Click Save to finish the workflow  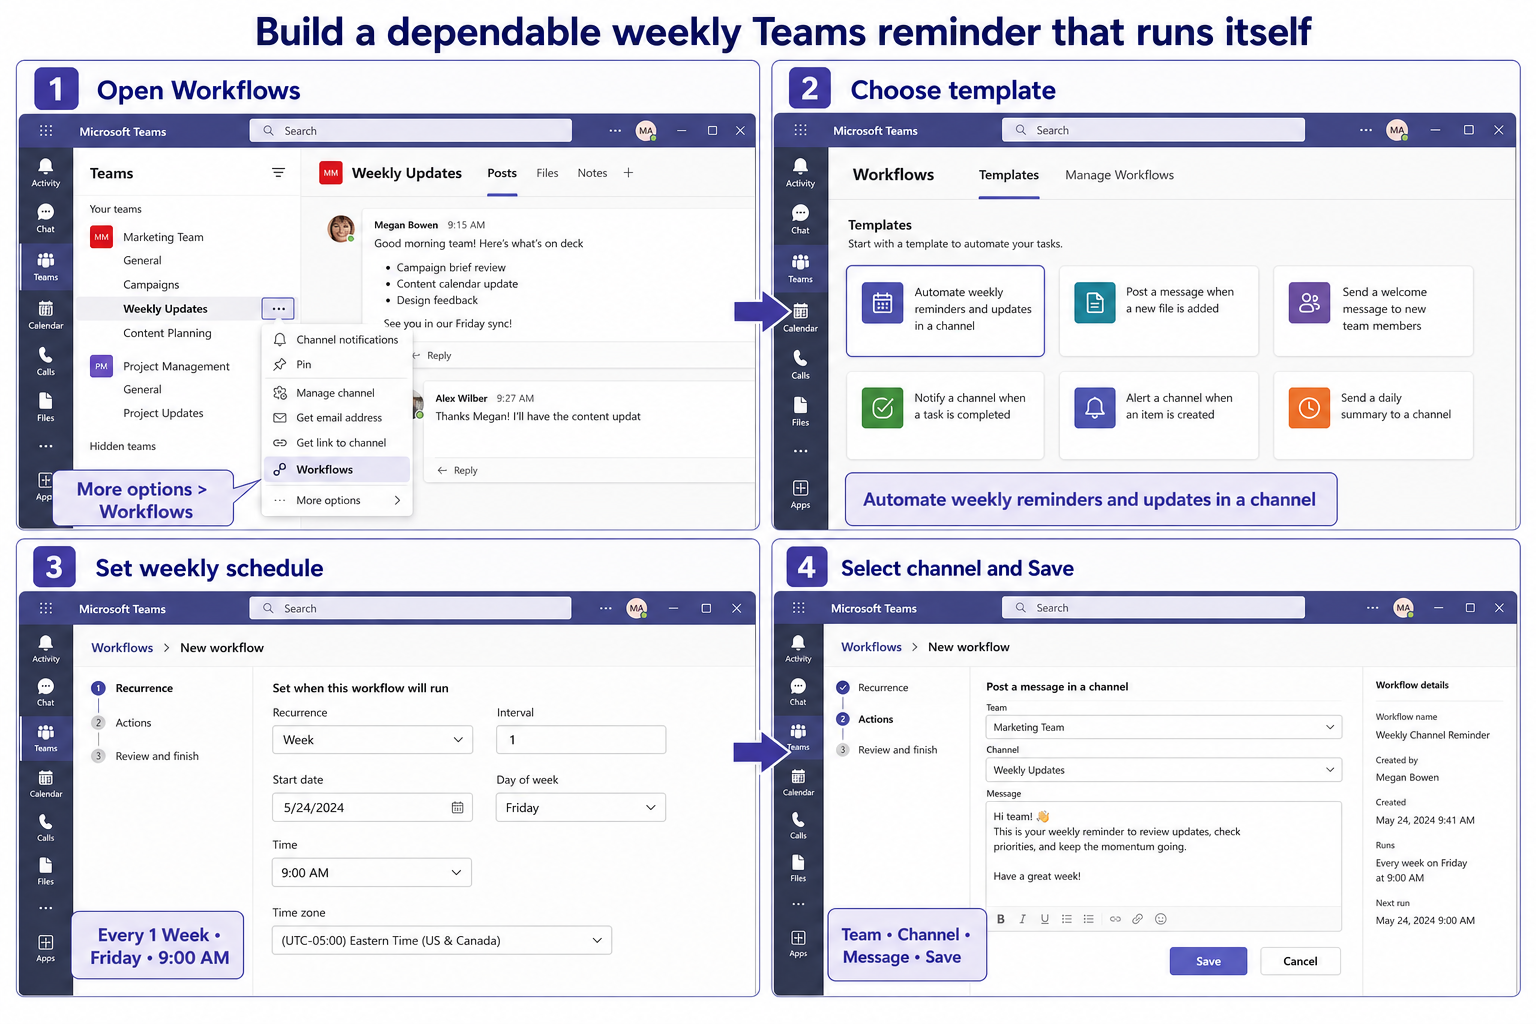pyautogui.click(x=1208, y=961)
